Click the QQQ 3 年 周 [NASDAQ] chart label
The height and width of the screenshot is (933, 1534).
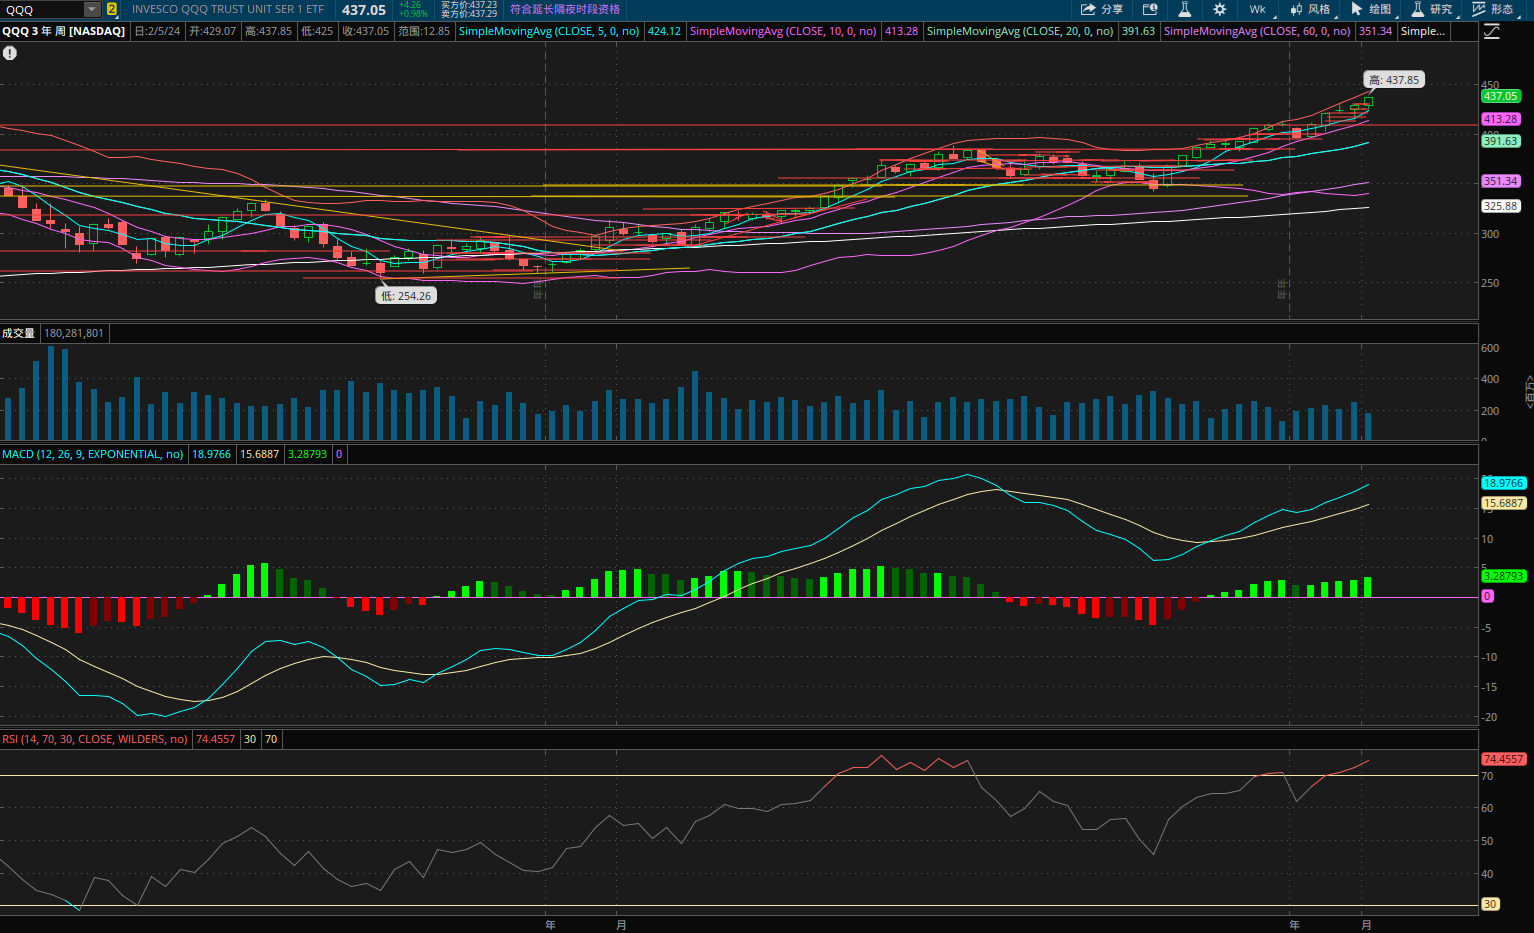click(64, 31)
